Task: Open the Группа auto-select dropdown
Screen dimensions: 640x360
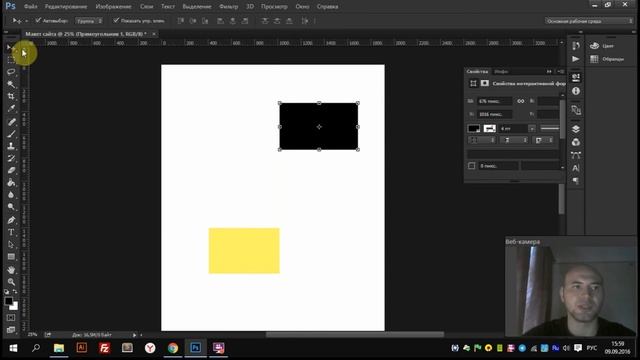Action: pyautogui.click(x=89, y=21)
